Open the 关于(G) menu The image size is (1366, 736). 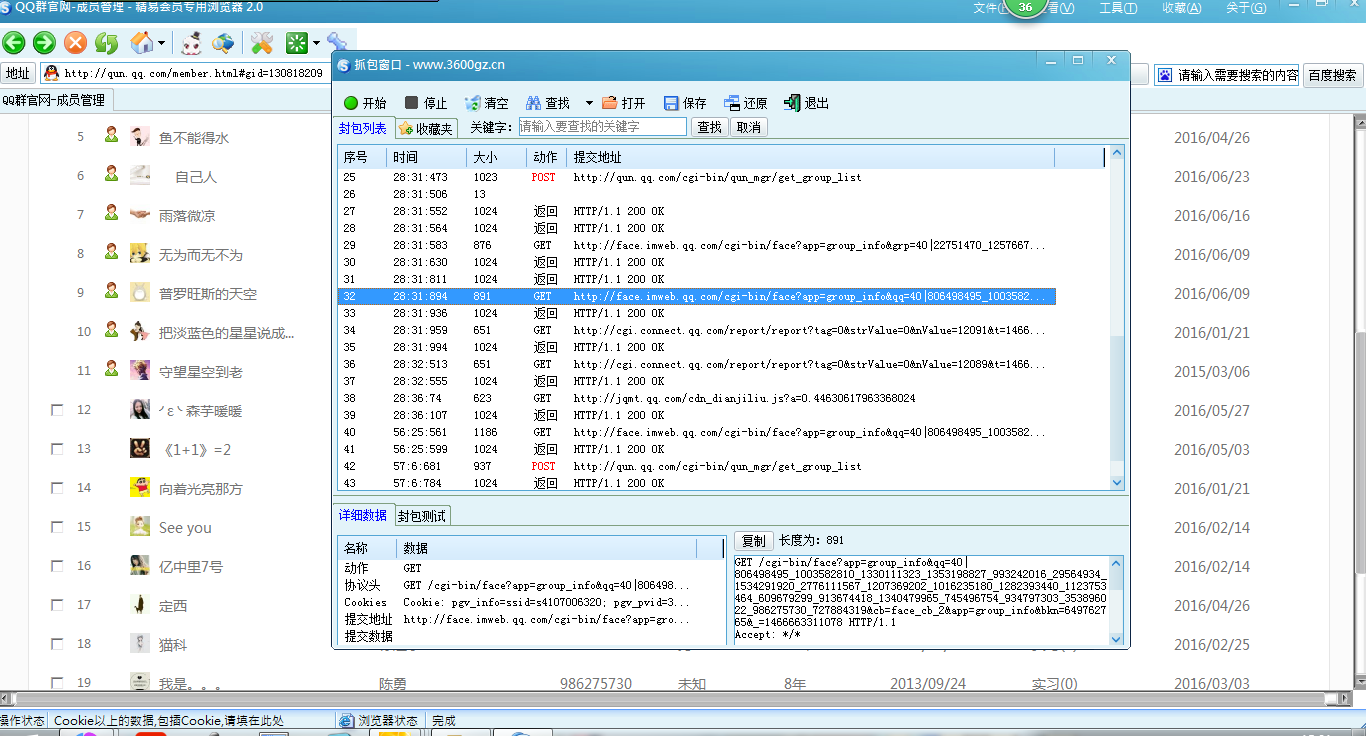[1246, 8]
